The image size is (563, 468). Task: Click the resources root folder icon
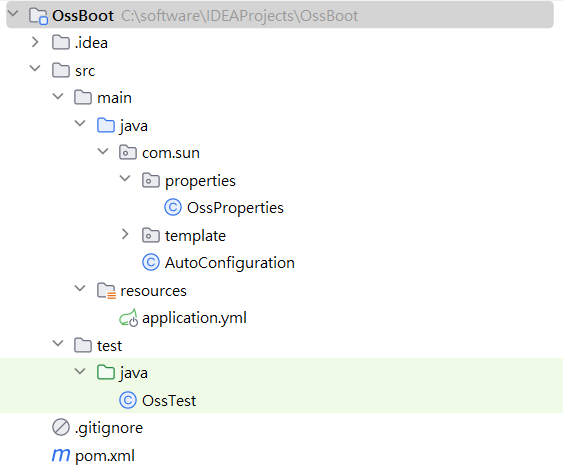(106, 291)
